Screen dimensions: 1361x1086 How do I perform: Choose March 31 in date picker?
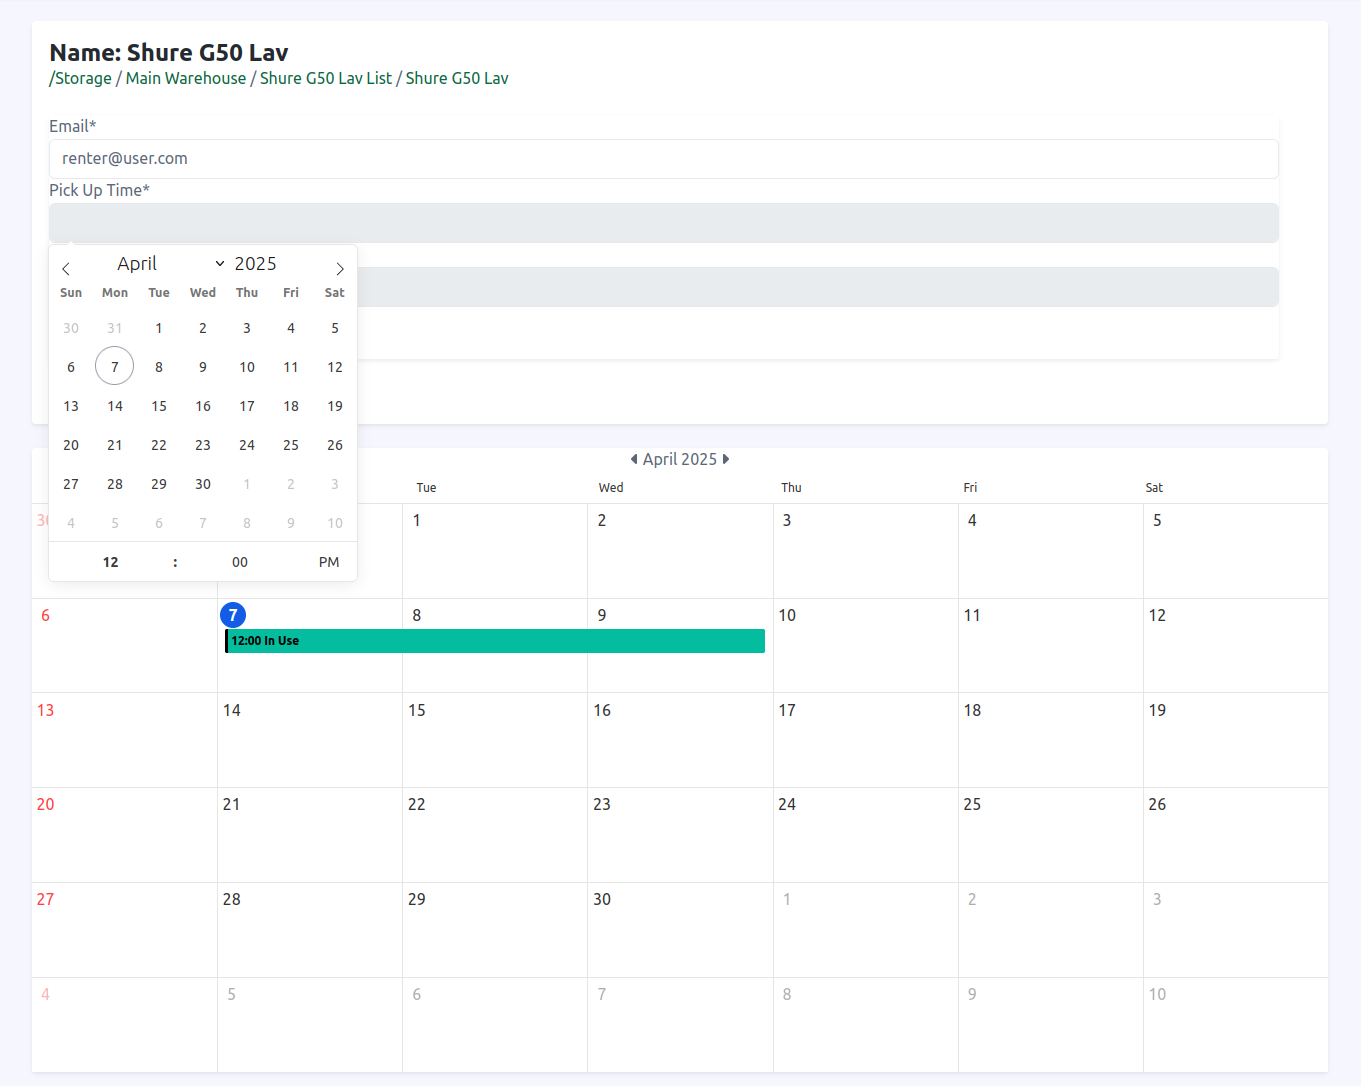(x=115, y=328)
